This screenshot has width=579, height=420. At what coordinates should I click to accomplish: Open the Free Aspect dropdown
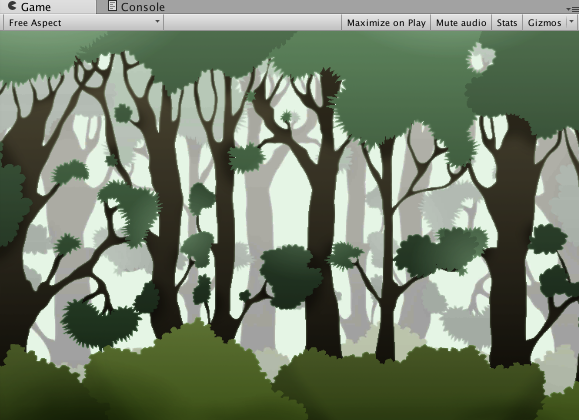83,23
